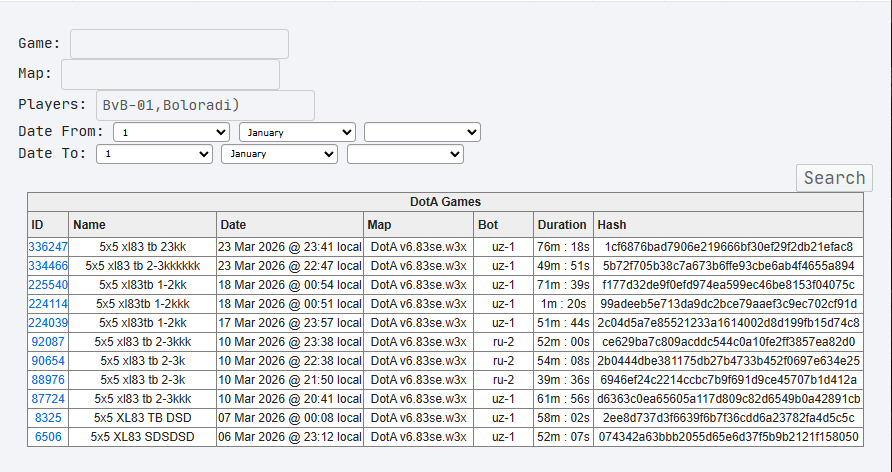Open game ID 88976
This screenshot has height=472, width=892.
click(48, 380)
